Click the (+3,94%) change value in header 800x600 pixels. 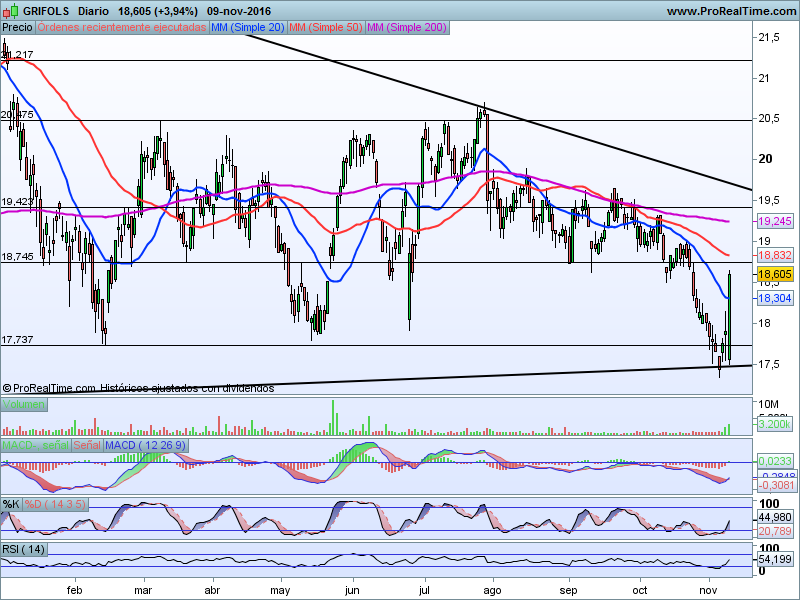click(x=174, y=11)
